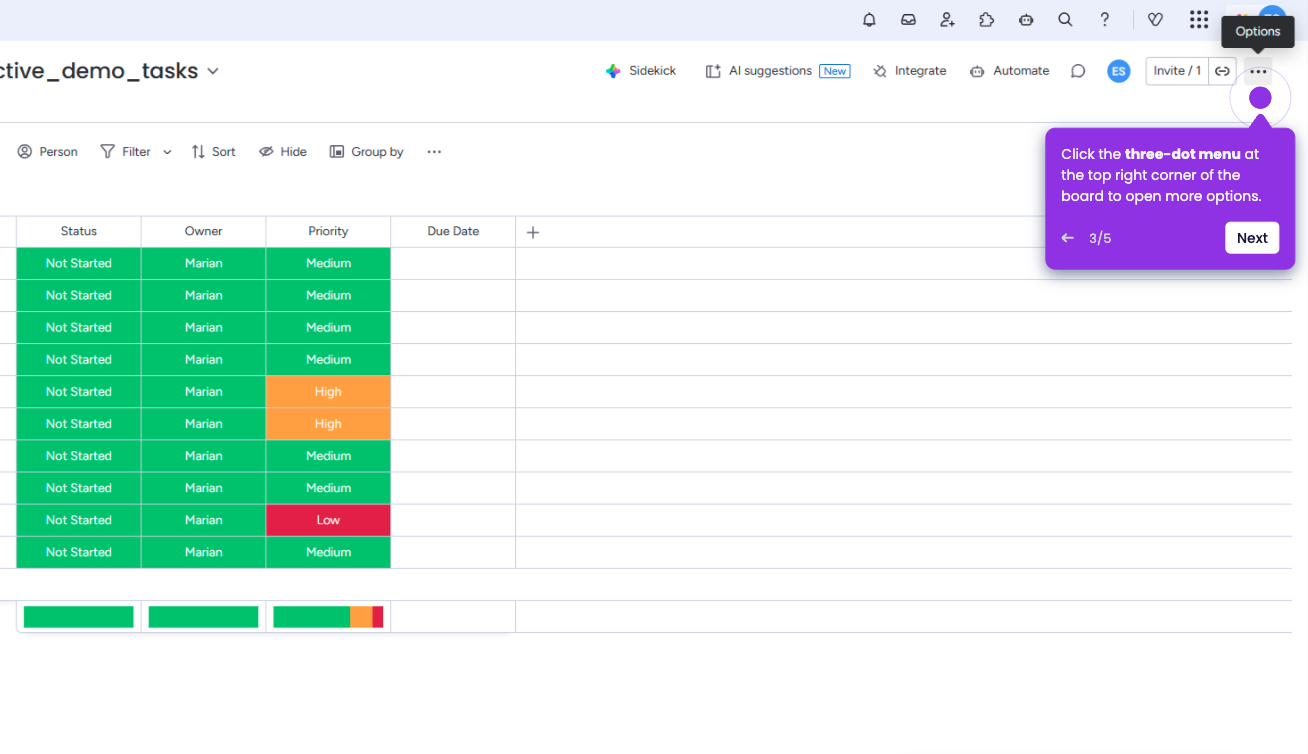Click the invite members icon in top bar
Screen dimensions: 1308x754
pyautogui.click(x=947, y=19)
